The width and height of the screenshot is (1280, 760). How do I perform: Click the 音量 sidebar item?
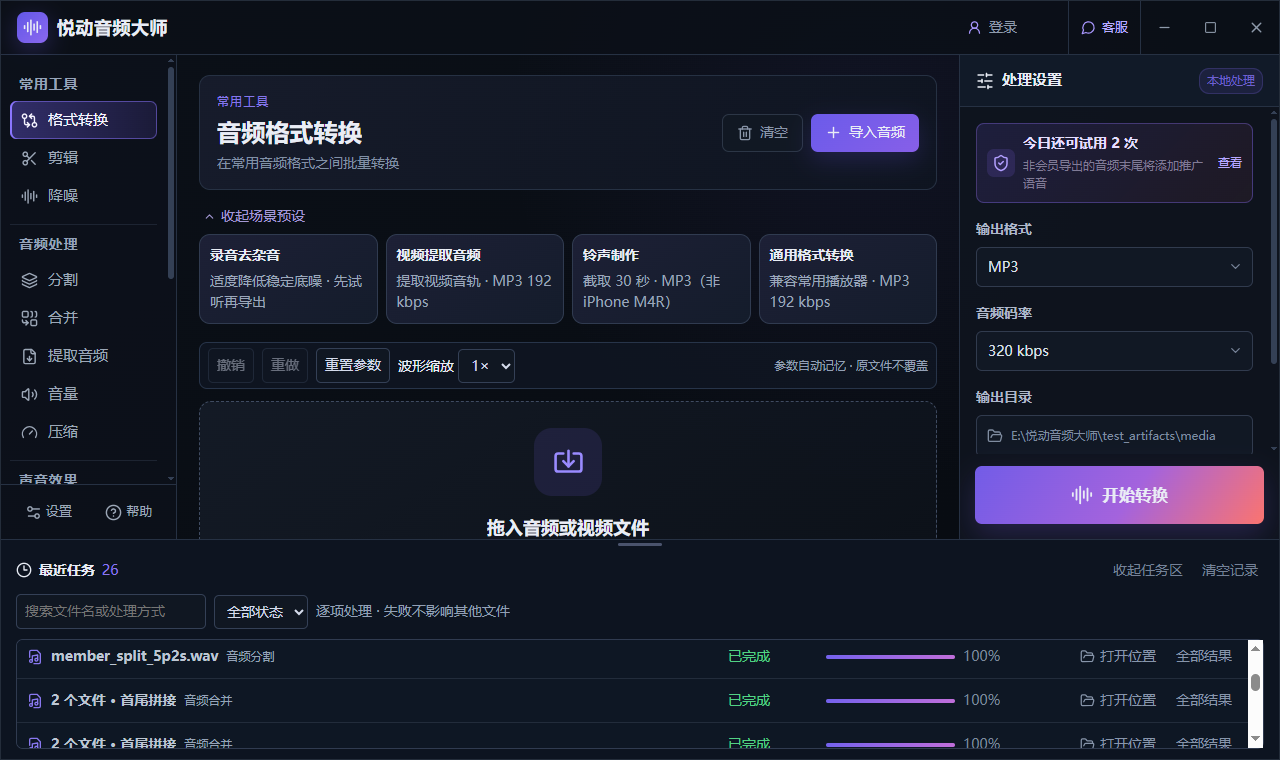coord(84,394)
